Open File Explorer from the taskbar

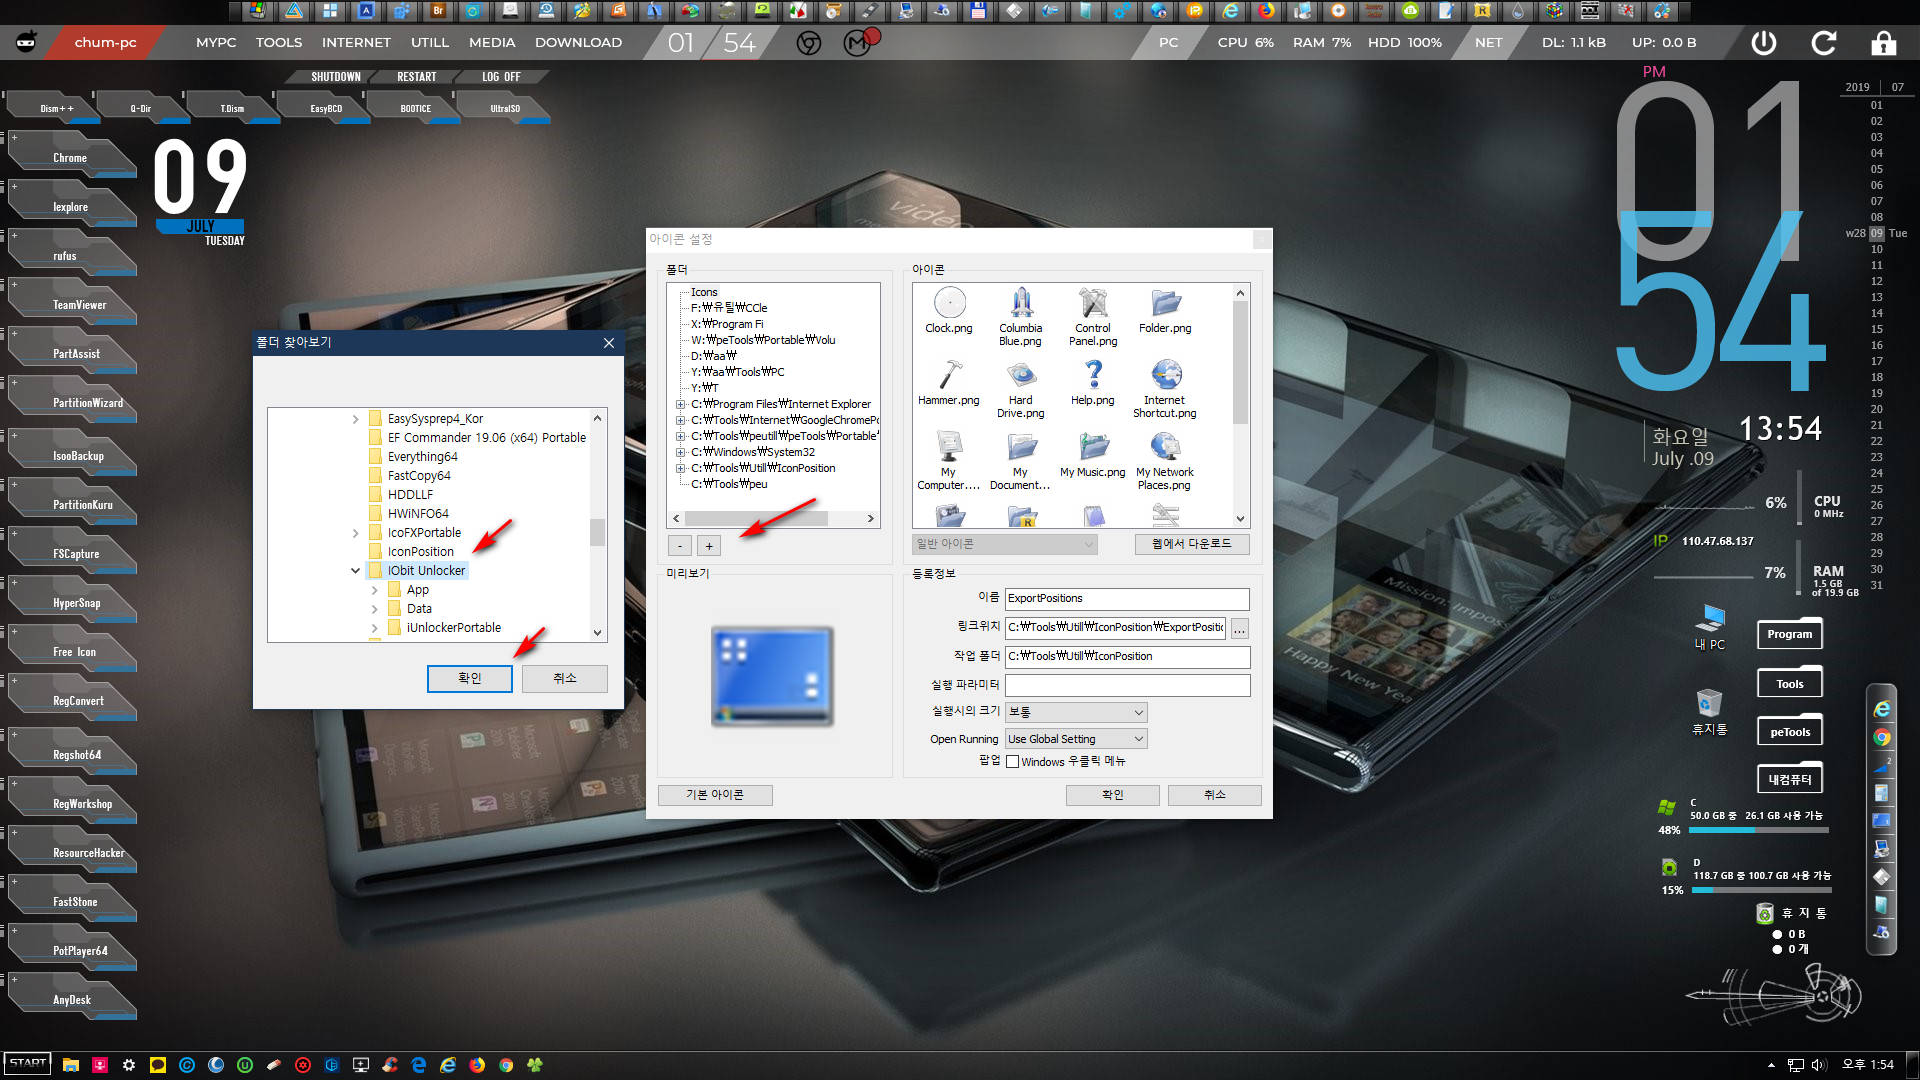click(70, 1065)
